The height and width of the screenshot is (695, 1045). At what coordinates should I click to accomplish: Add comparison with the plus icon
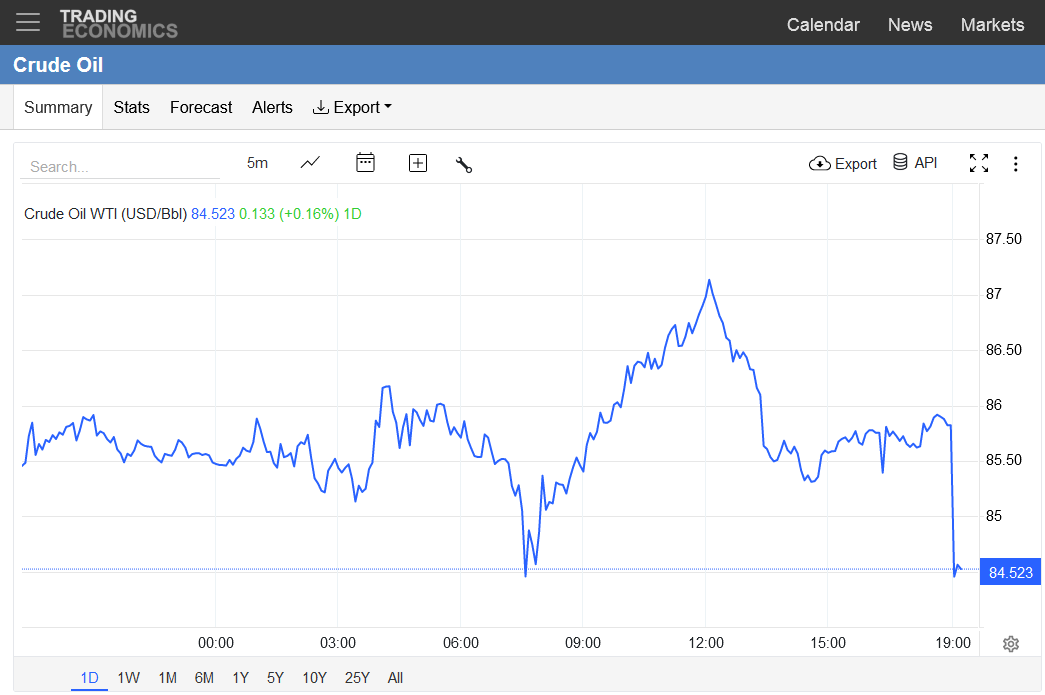(418, 163)
